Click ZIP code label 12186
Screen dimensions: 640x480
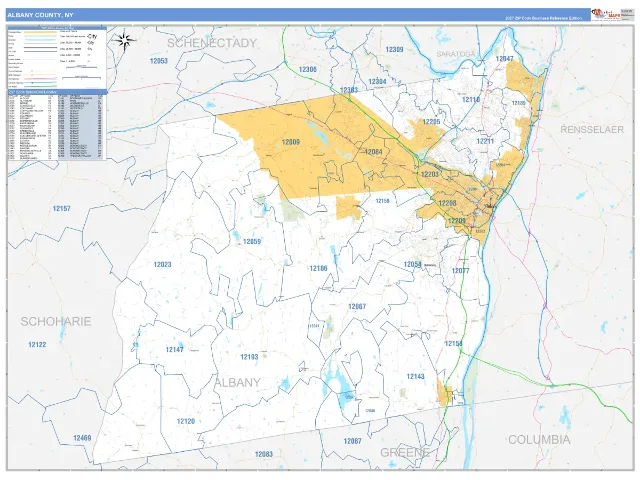click(x=318, y=268)
